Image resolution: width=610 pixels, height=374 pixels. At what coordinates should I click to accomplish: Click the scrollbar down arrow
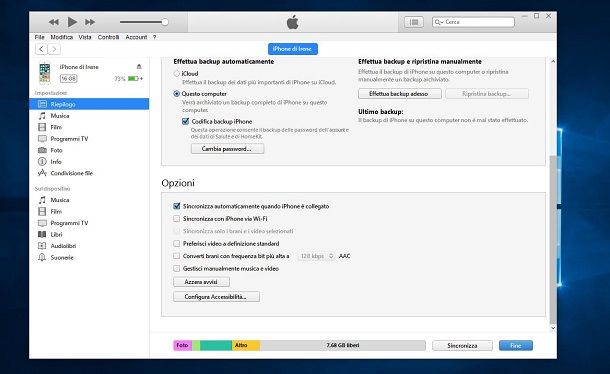553,328
